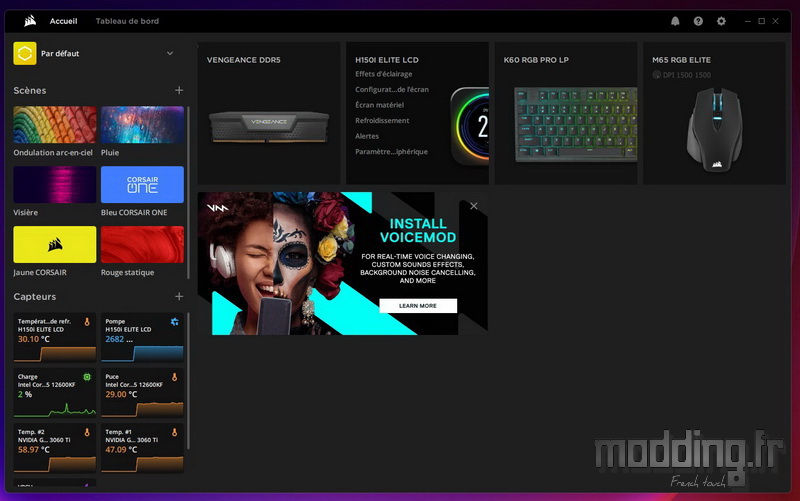Click the Pompe sensor fan icon

pyautogui.click(x=174, y=322)
